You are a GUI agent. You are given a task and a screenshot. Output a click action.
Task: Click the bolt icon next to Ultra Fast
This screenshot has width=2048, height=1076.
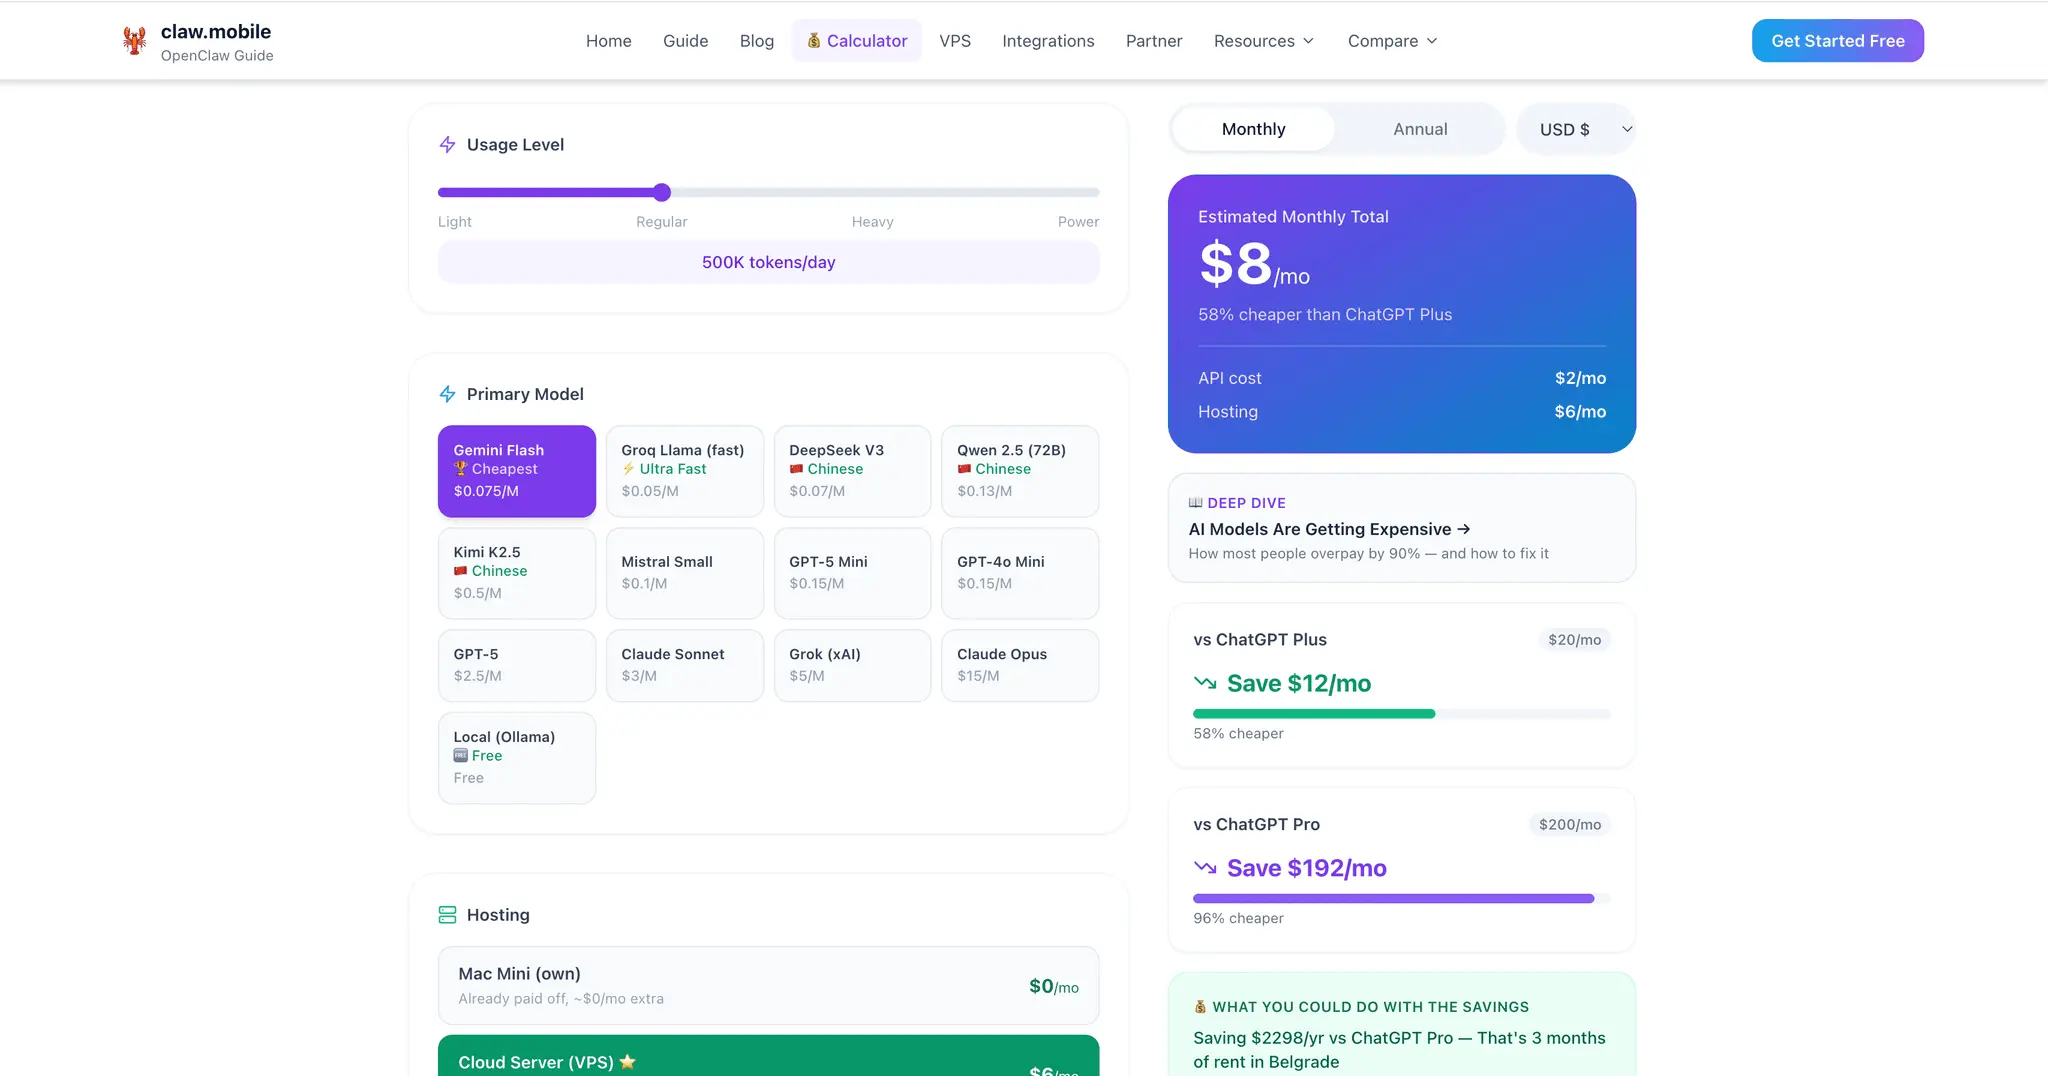pos(628,469)
